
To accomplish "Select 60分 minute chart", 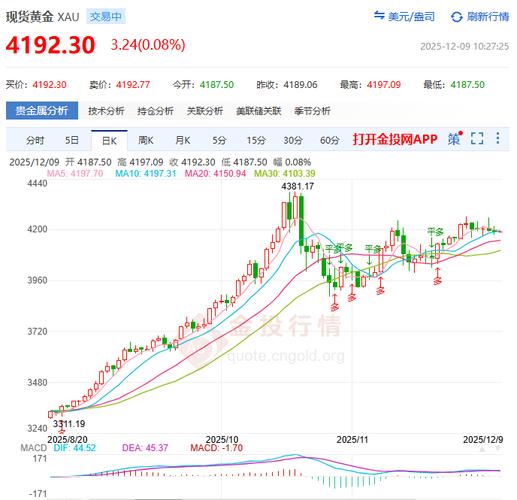I will [329, 140].
